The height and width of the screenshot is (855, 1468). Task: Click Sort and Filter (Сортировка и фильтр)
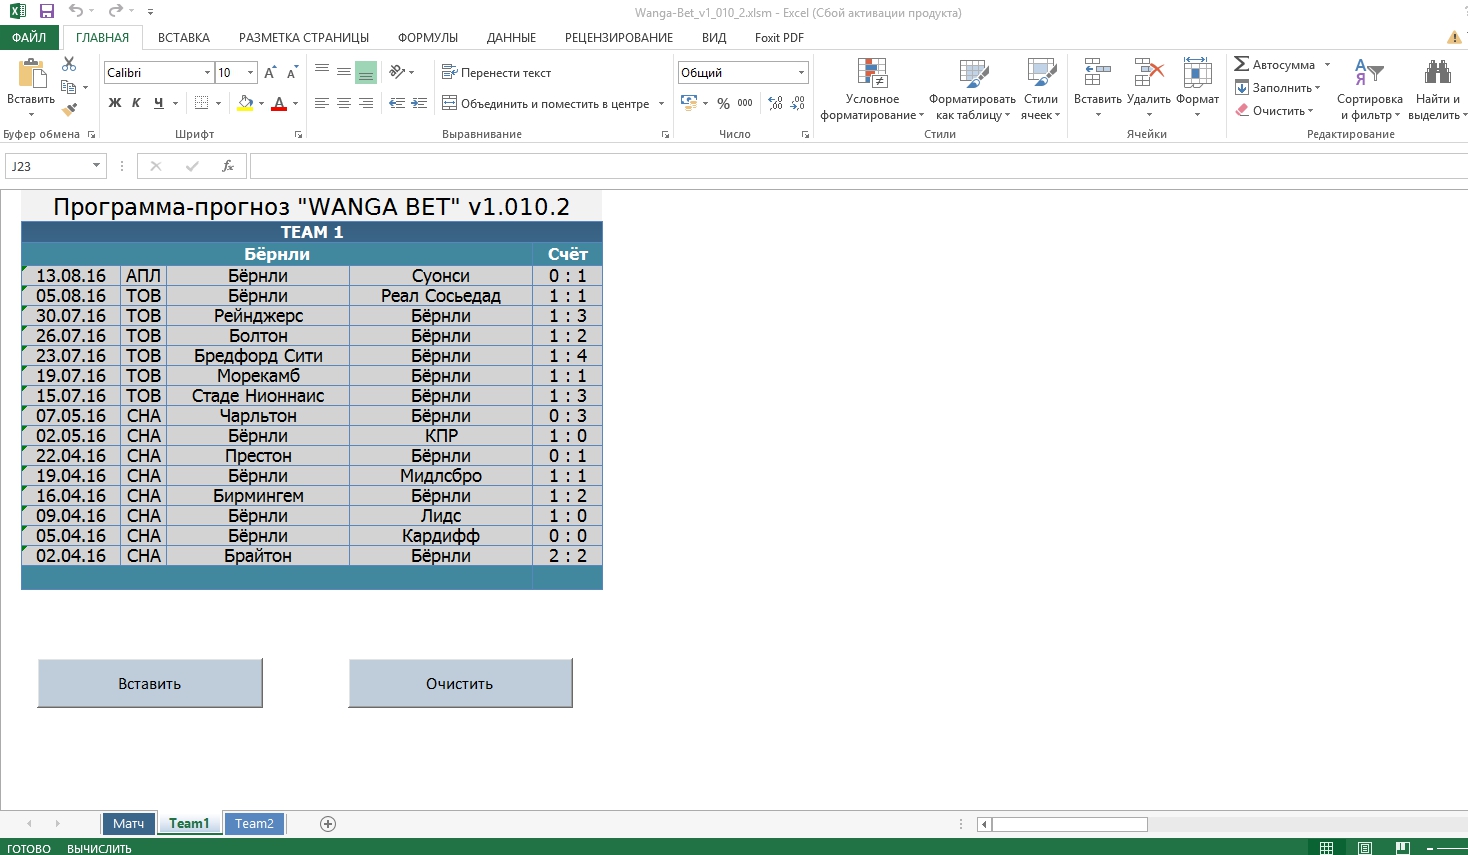[1369, 89]
